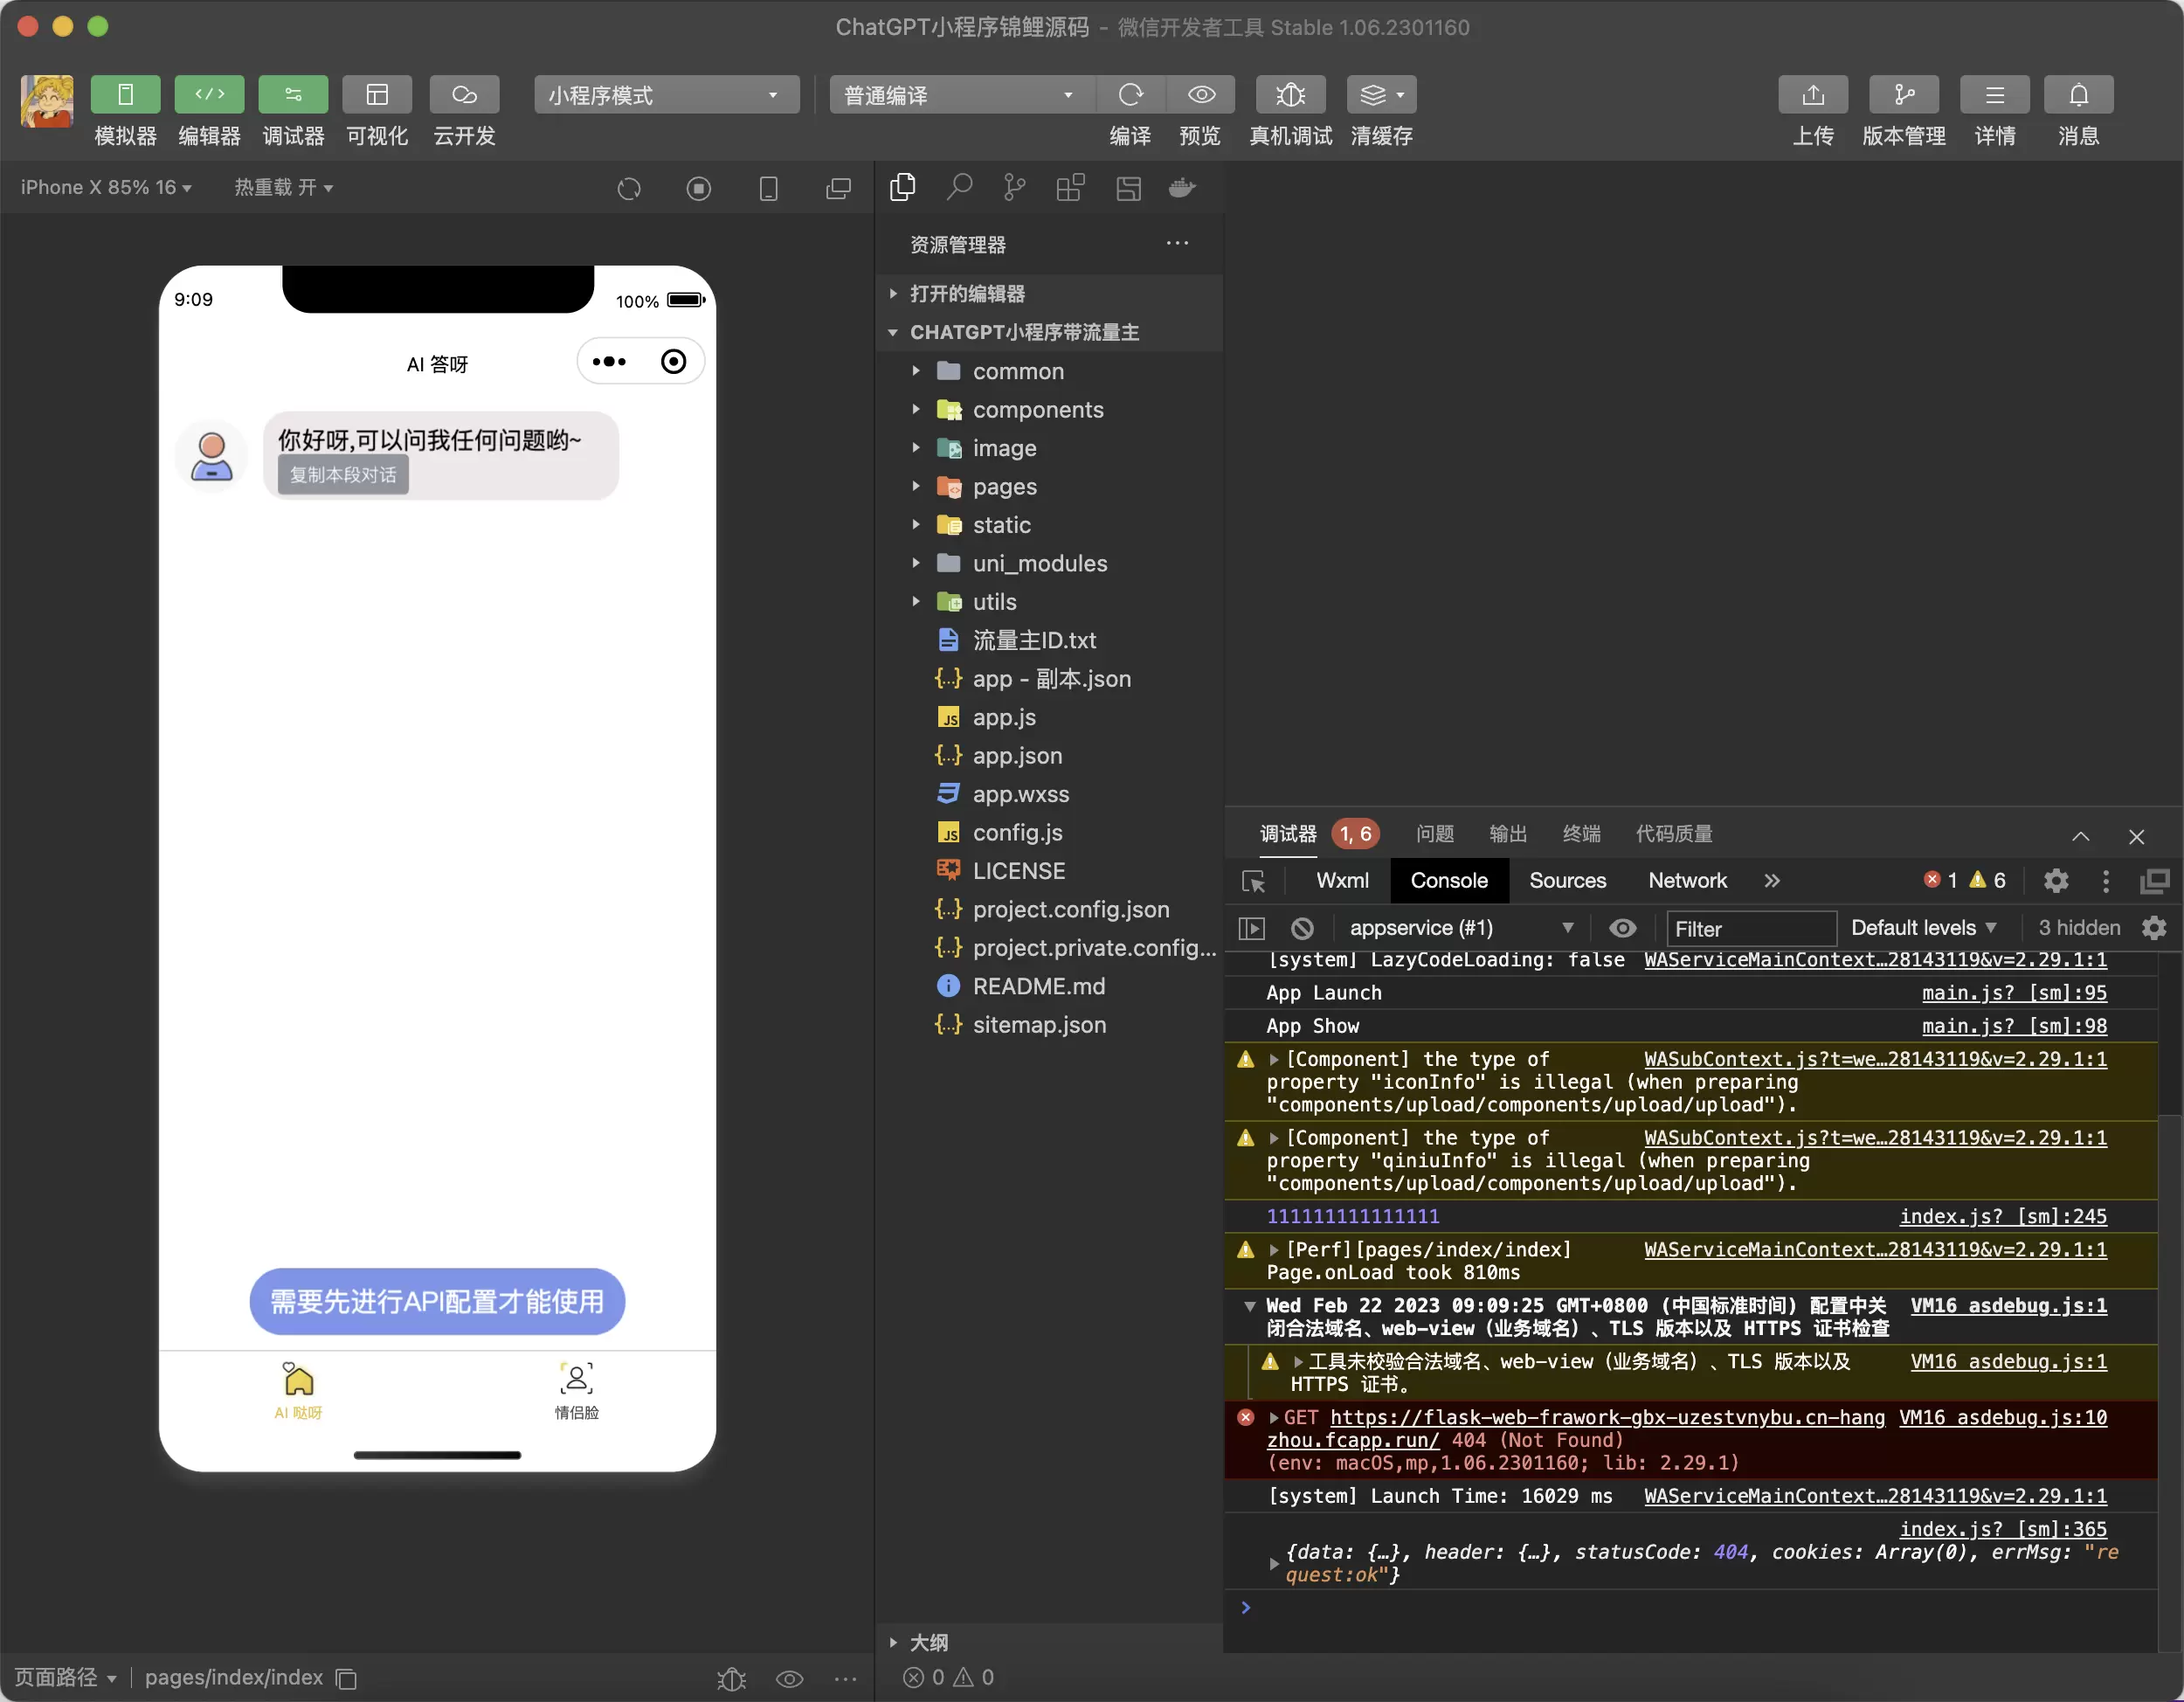
Task: Click the simulator stop icon
Action: point(699,188)
